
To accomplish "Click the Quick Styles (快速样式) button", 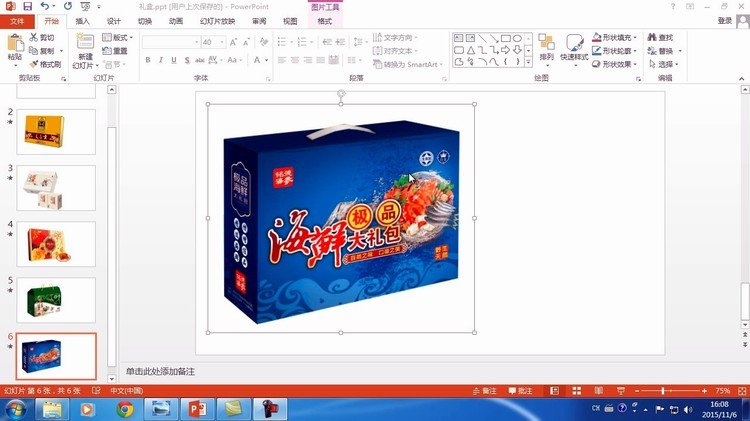I will [574, 48].
